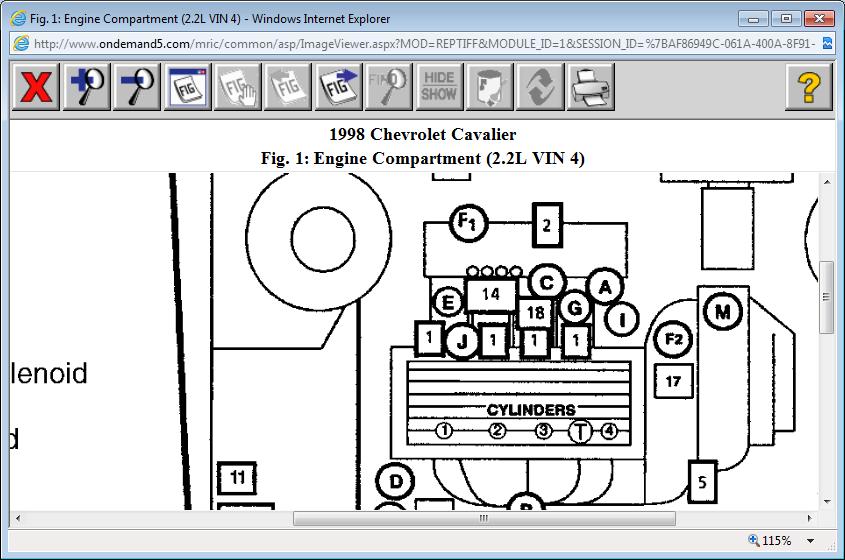
Task: Click the 1998 Chevrolet Cavalier heading
Action: (422, 134)
